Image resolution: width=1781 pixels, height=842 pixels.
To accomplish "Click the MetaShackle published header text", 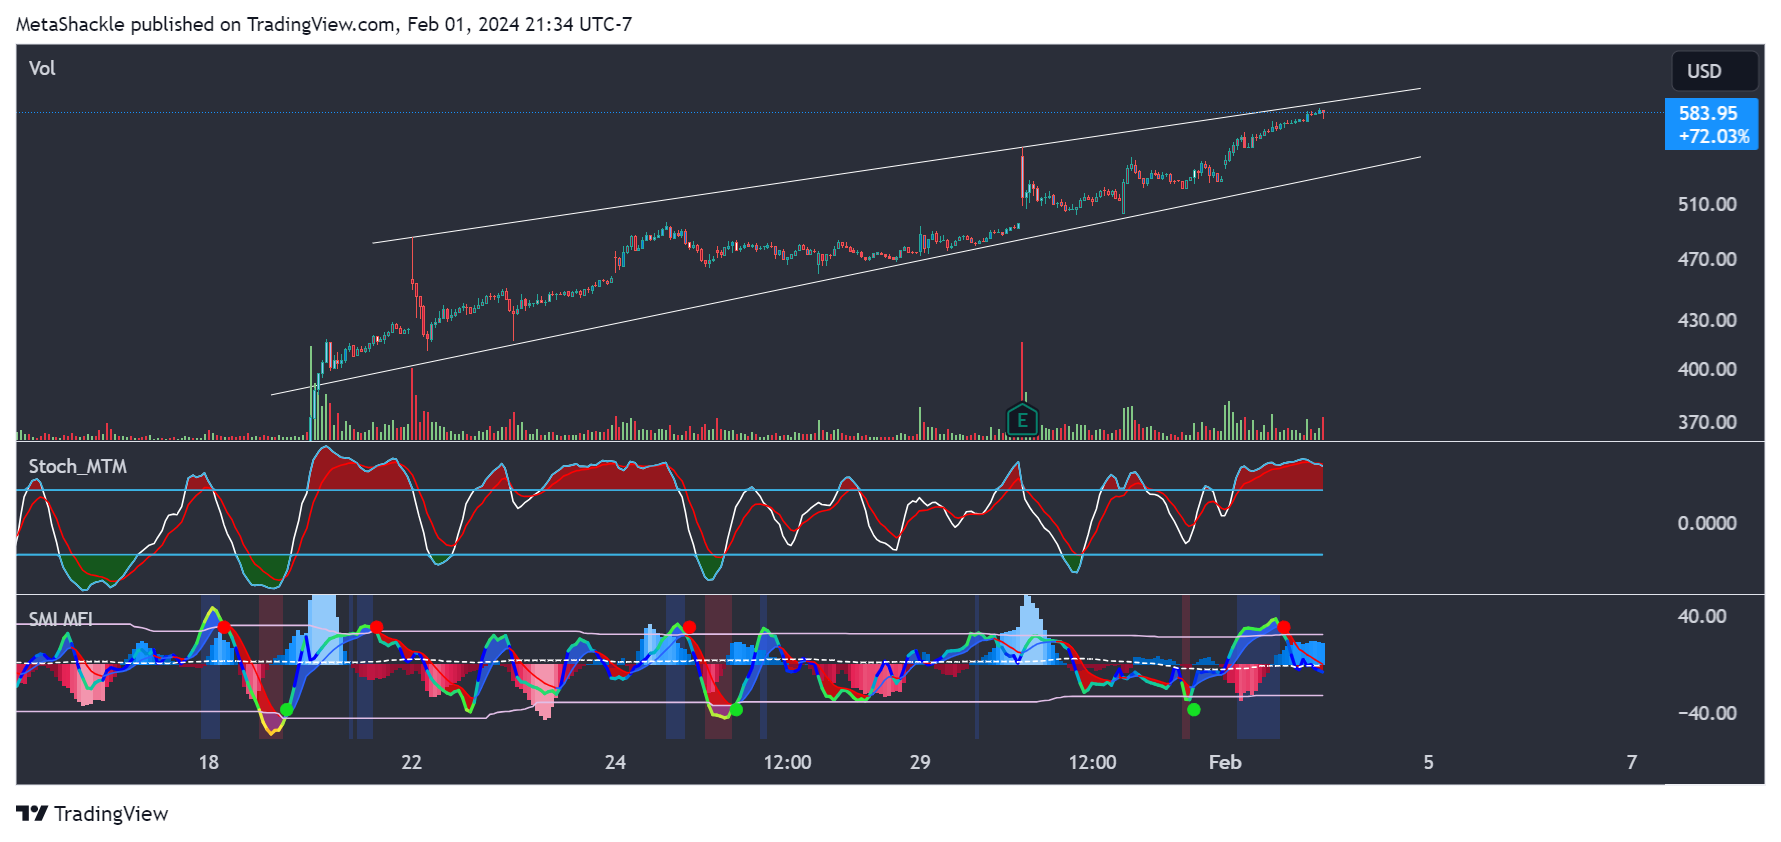I will (x=324, y=24).
